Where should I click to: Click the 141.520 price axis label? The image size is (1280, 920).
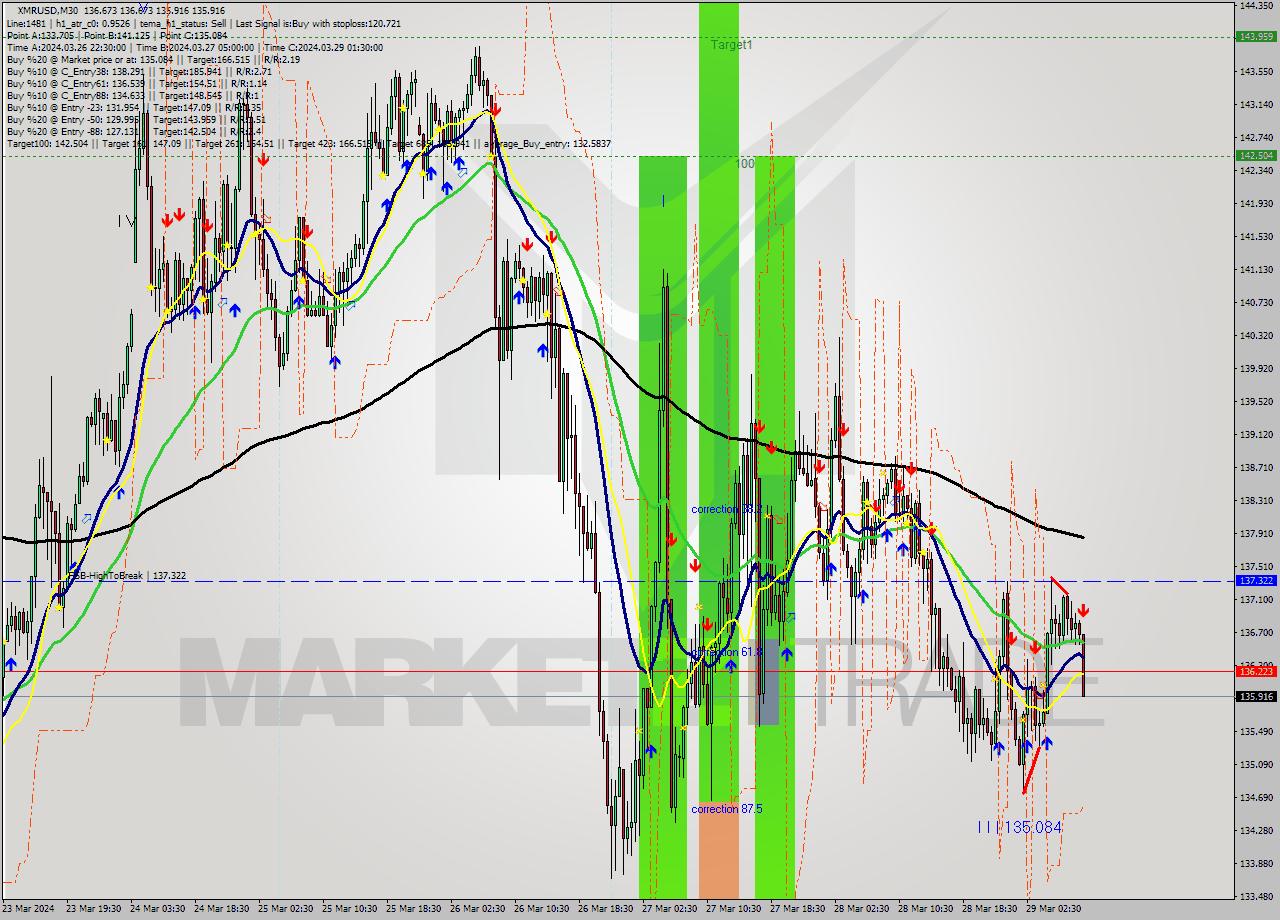(1256, 236)
